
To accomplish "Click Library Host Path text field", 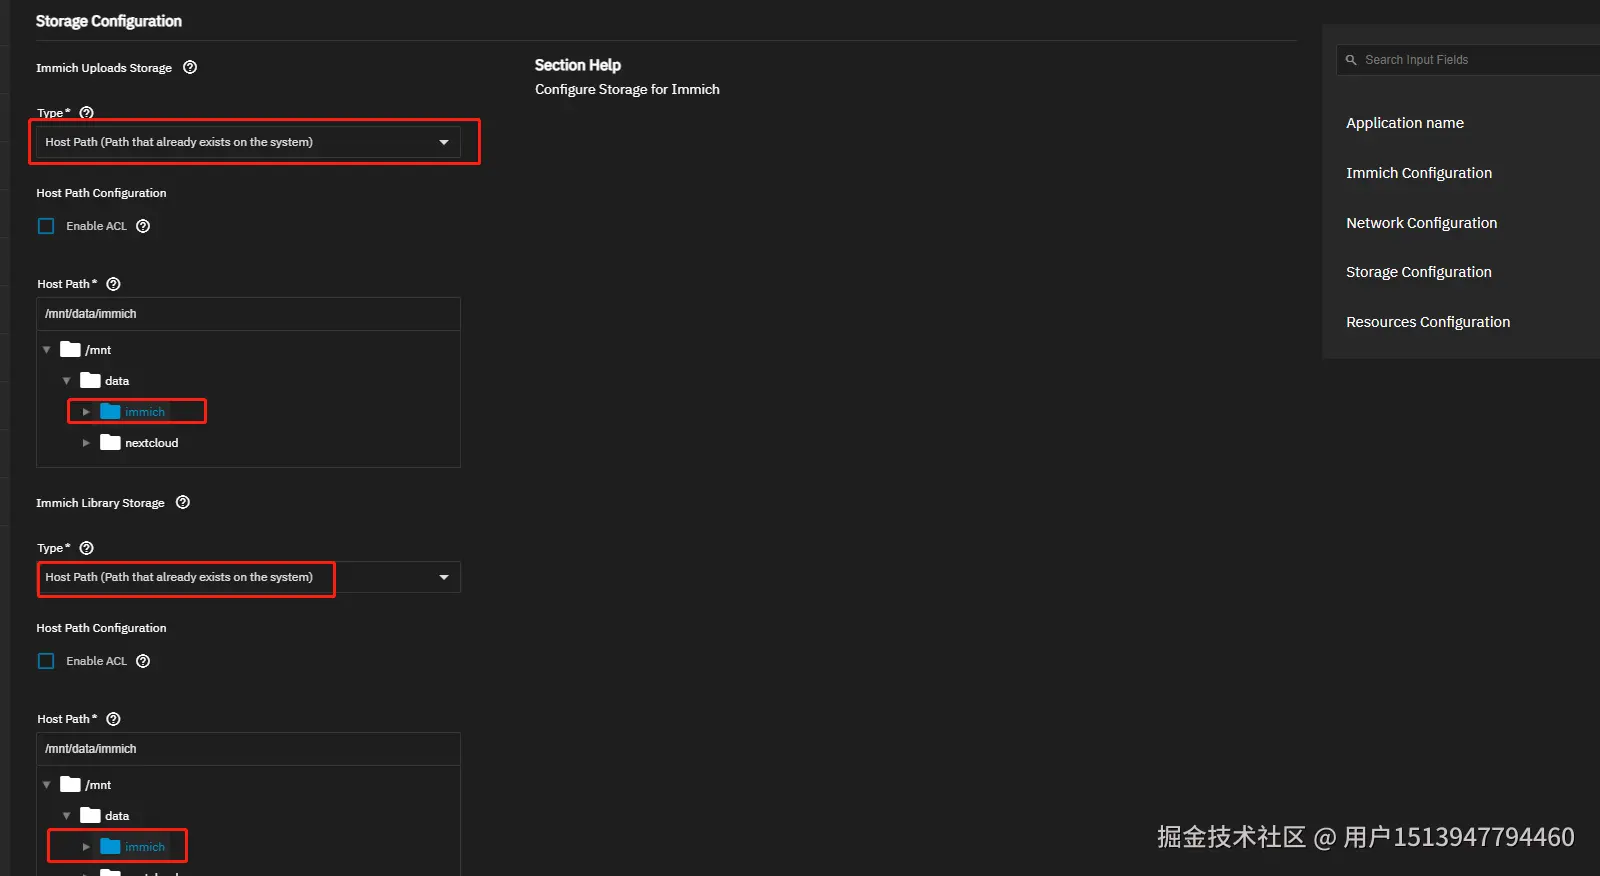I will 248,749.
